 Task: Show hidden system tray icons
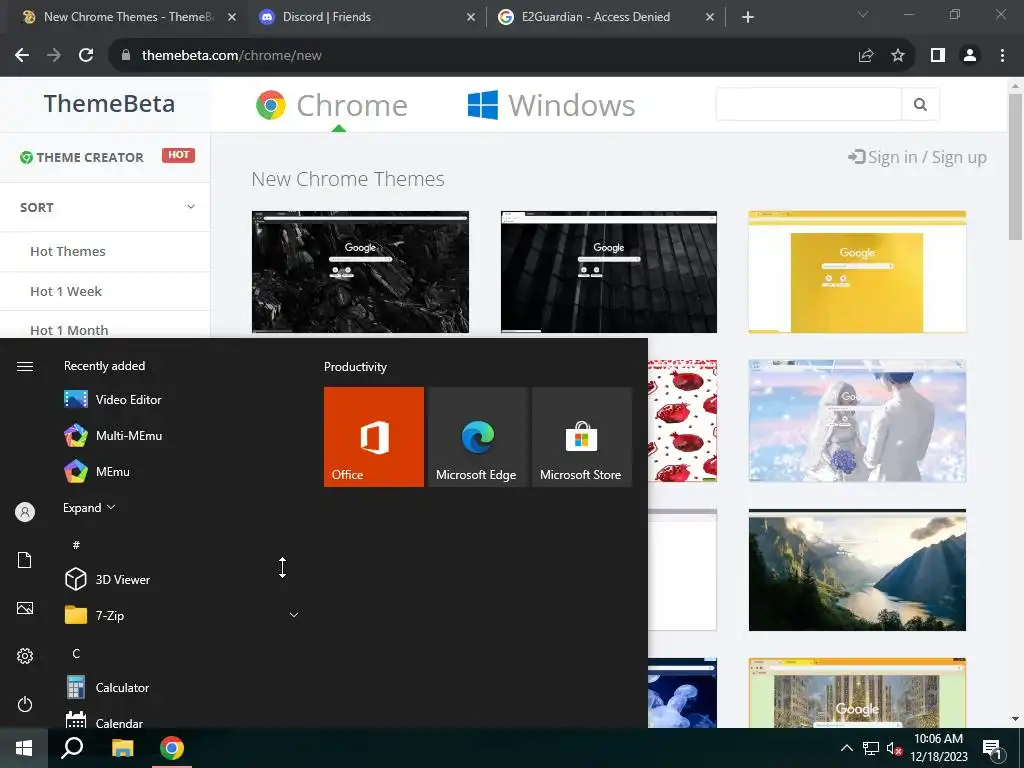click(x=846, y=748)
